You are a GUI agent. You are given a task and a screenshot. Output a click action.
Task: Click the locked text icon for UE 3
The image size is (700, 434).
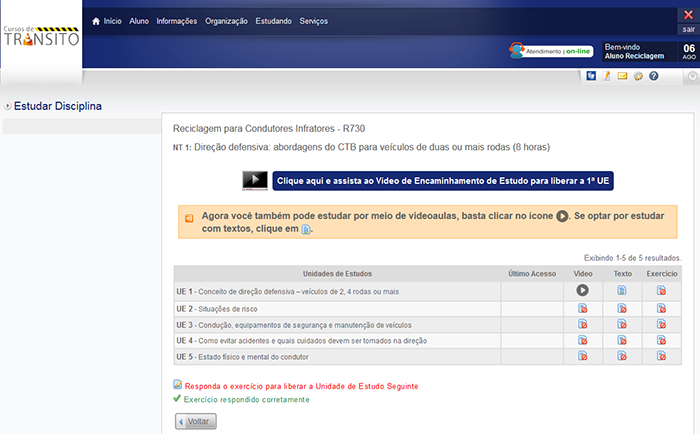[622, 325]
